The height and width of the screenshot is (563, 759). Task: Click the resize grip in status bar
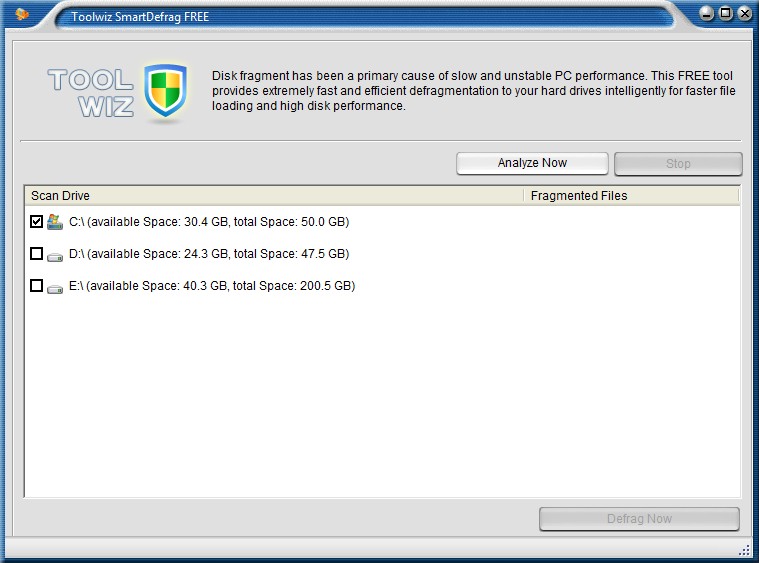click(744, 550)
